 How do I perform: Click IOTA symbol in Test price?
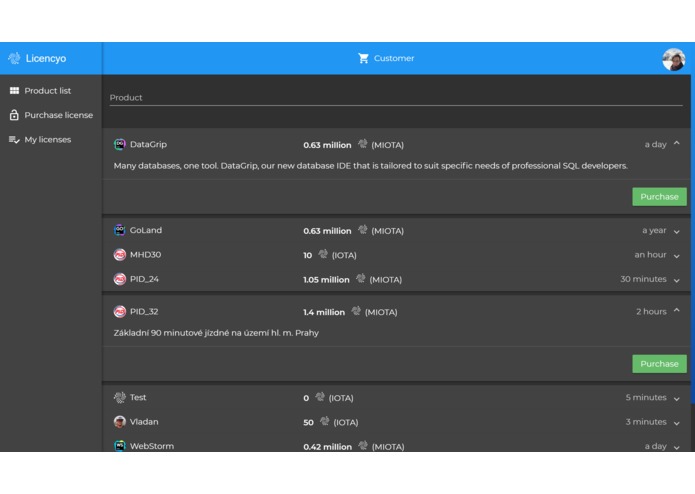pos(320,397)
